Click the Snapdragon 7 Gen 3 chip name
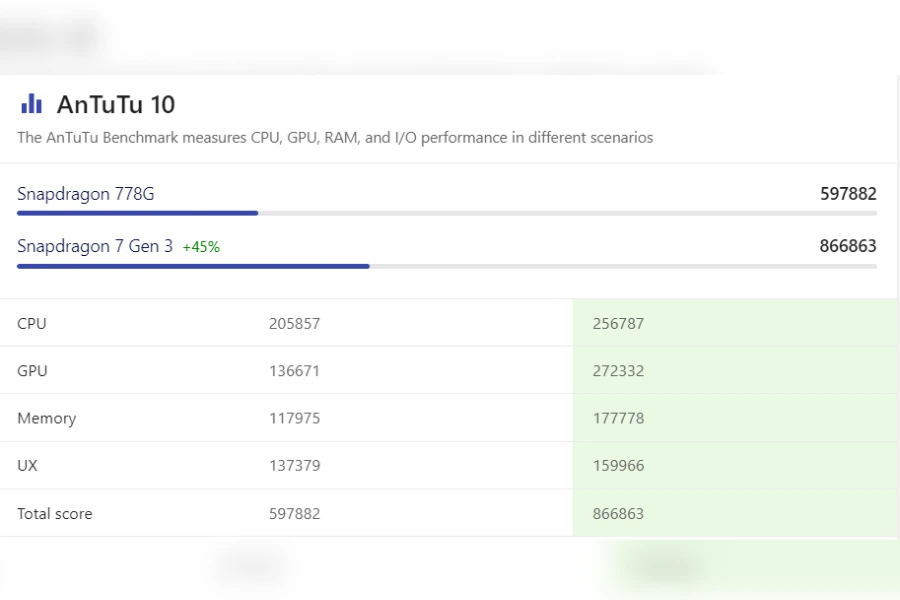Viewport: 900px width, 600px height. coord(95,246)
